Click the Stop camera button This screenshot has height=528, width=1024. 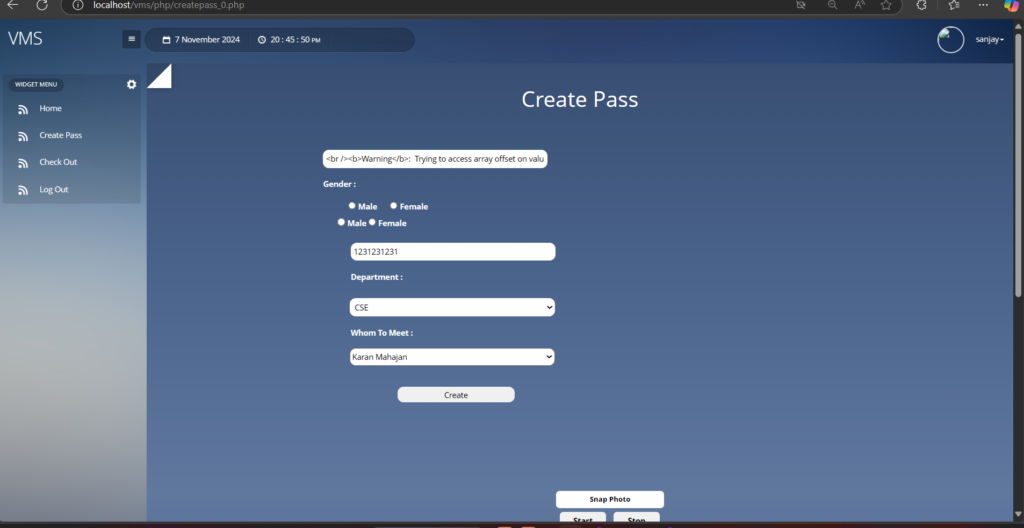coord(636,518)
